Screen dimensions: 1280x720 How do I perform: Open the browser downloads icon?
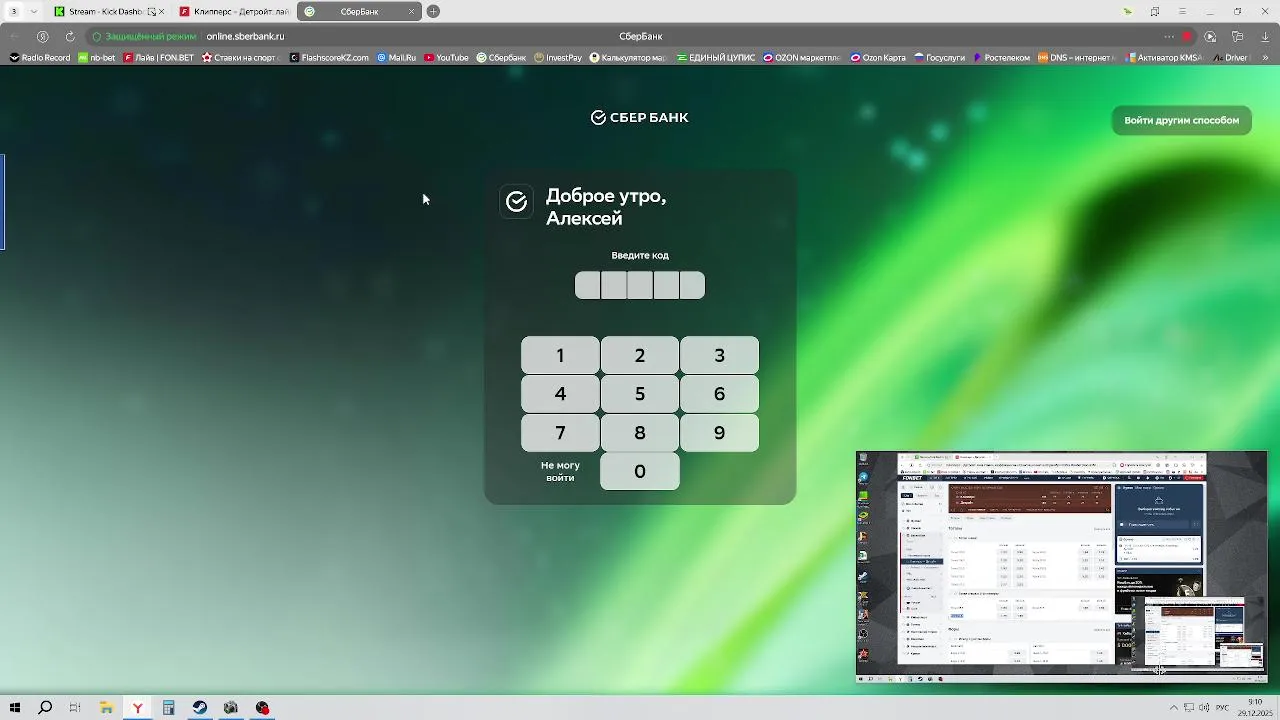(x=1264, y=36)
